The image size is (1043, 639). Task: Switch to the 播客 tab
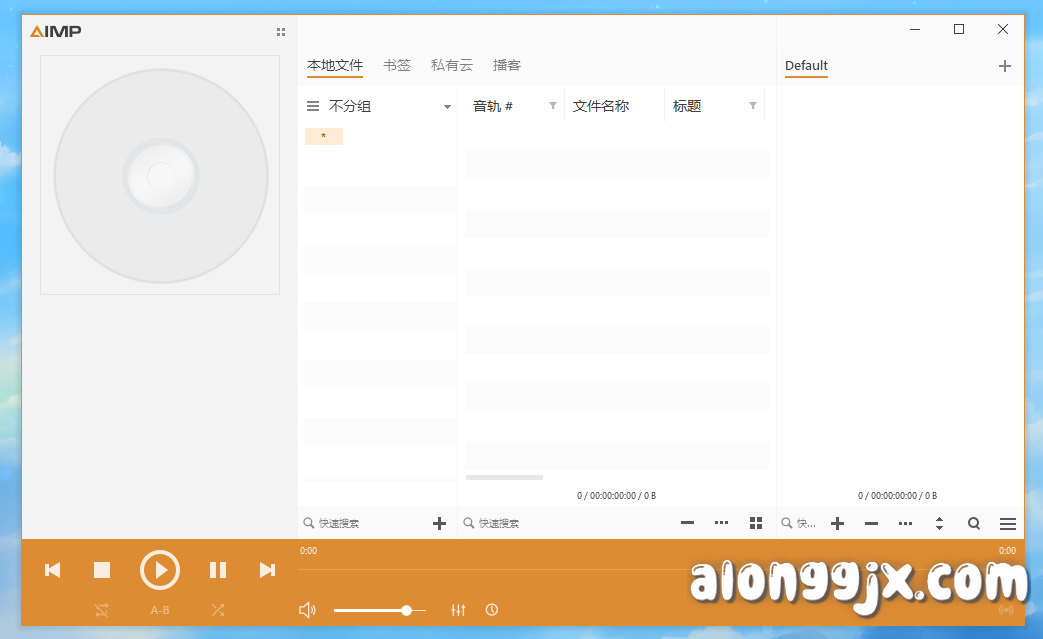click(x=508, y=64)
